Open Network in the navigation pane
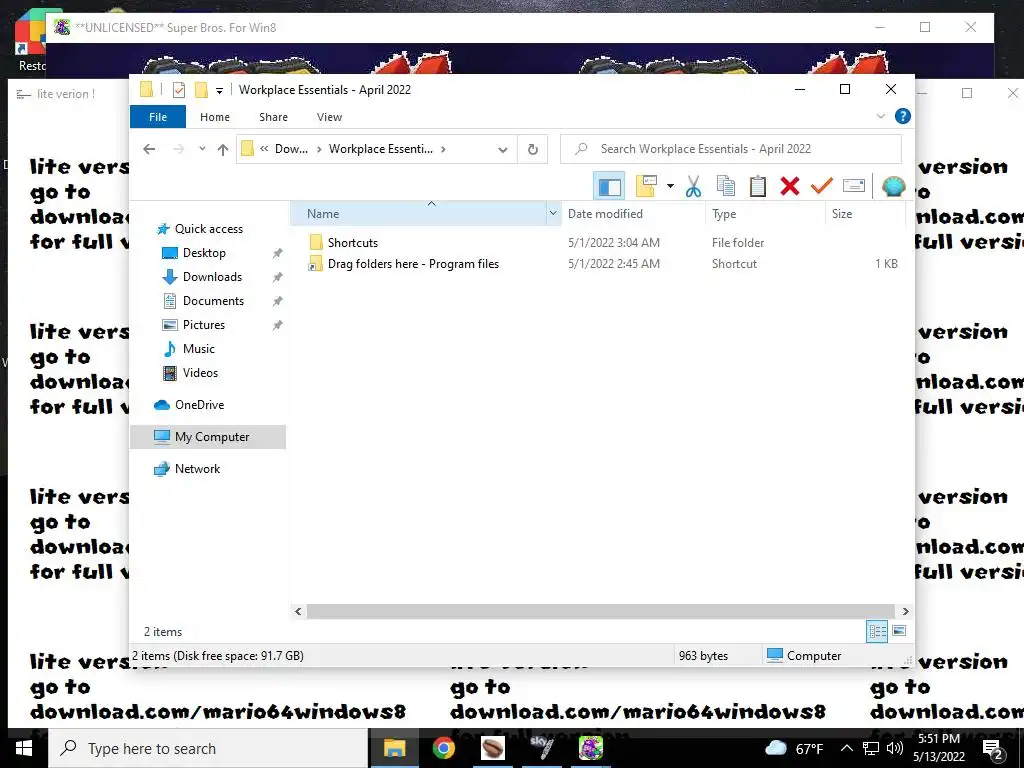 pos(197,469)
